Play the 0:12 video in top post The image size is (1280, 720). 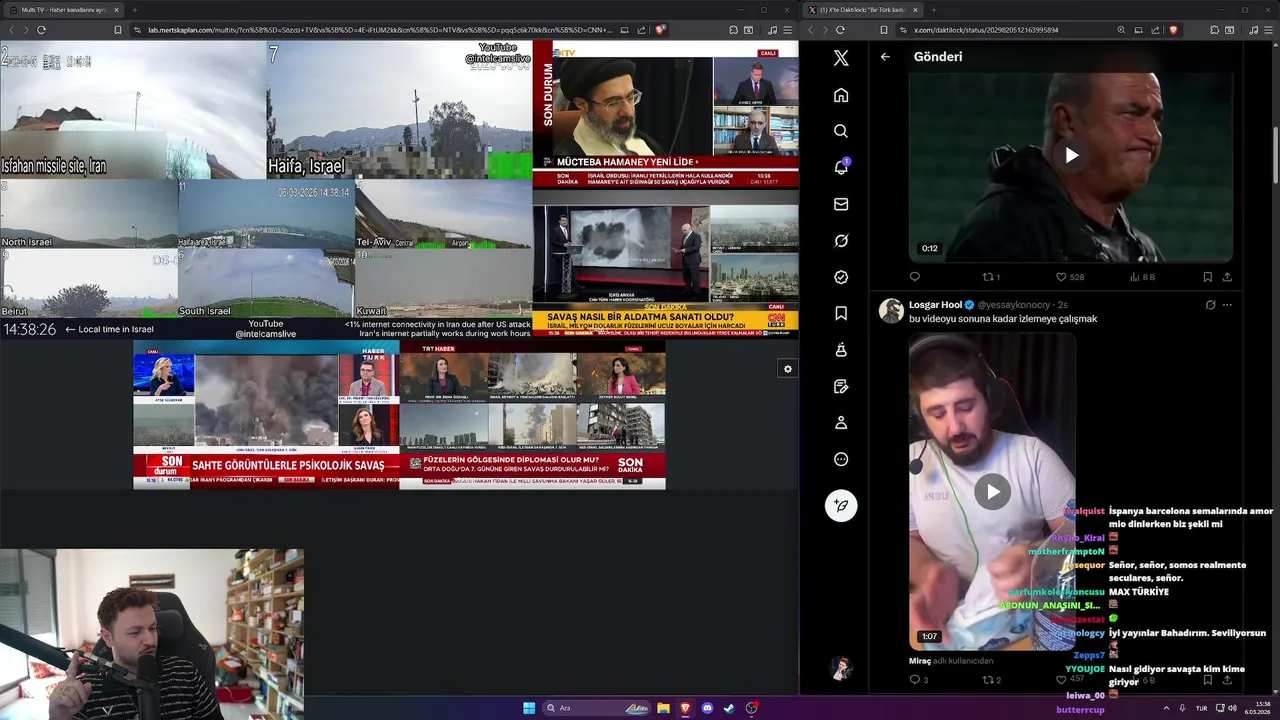click(x=1071, y=155)
